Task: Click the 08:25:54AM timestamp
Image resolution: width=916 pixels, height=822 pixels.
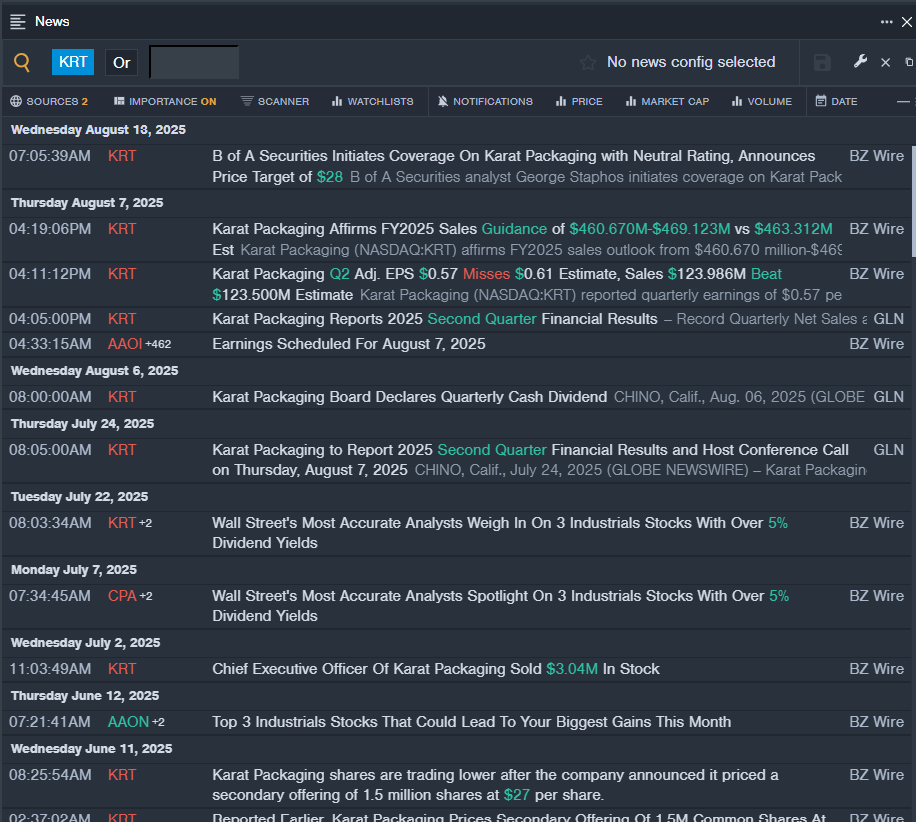Action: [x=50, y=775]
